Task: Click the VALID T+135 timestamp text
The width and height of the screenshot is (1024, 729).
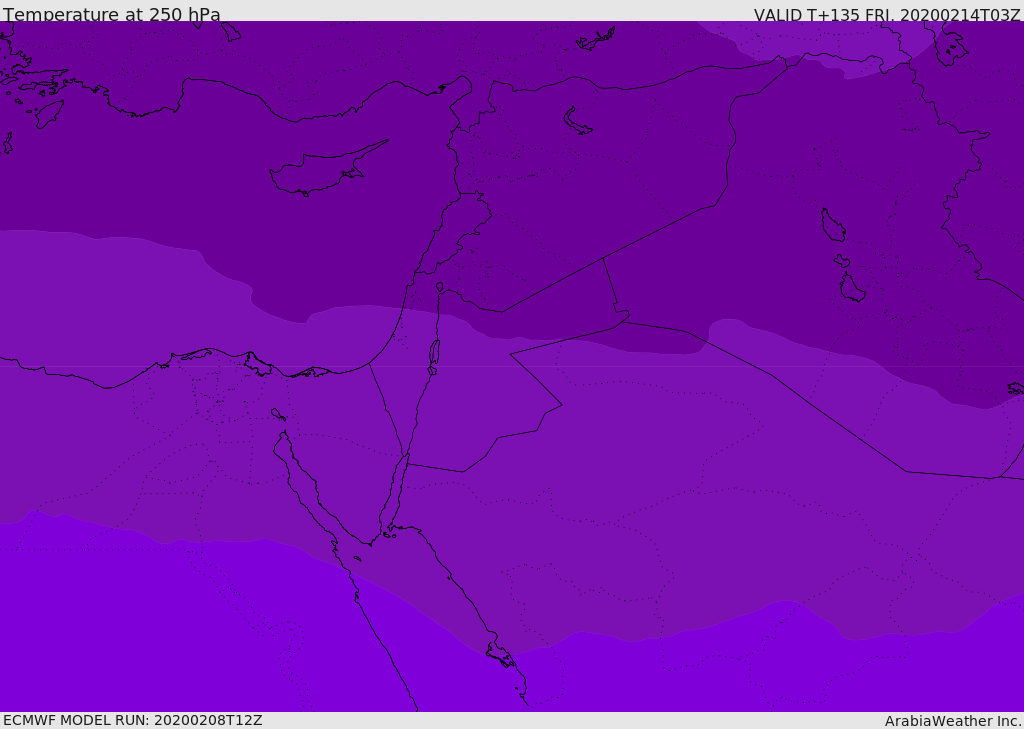Action: click(886, 15)
